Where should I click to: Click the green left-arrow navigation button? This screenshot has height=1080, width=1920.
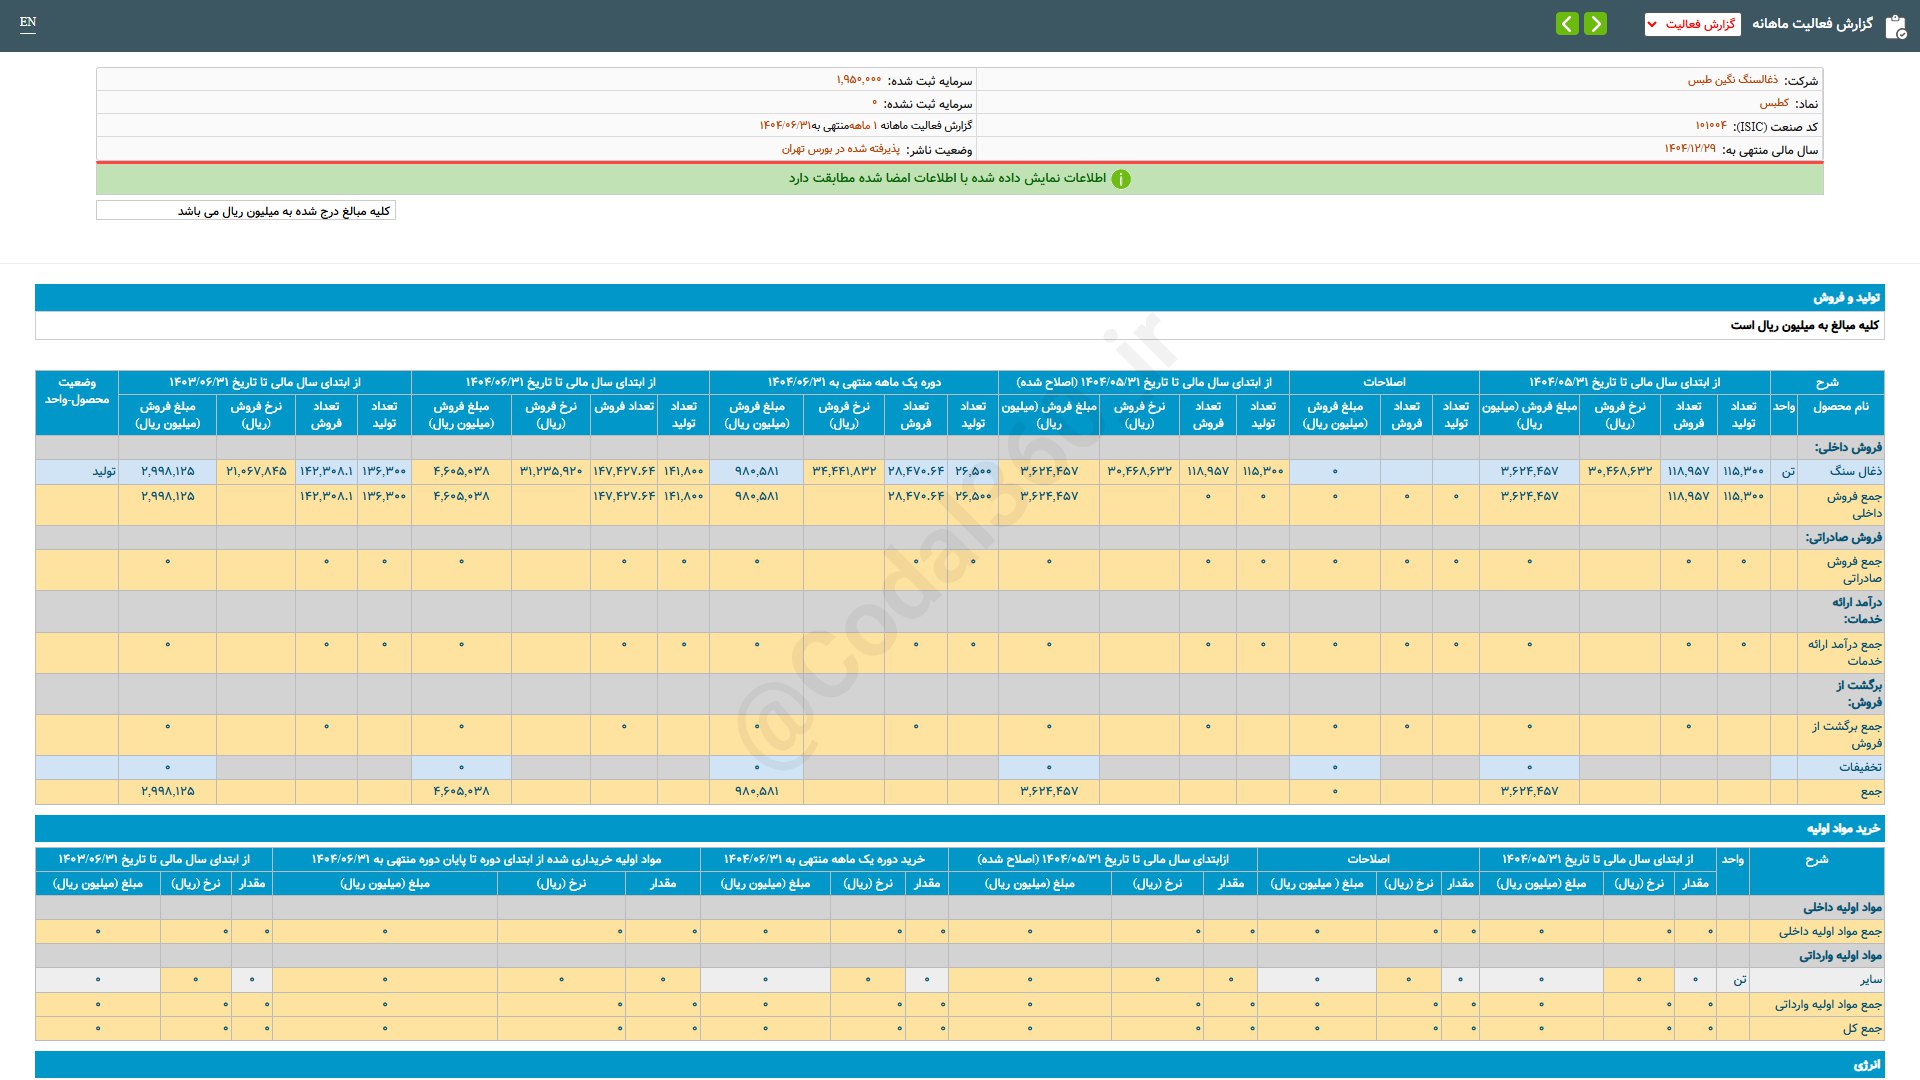click(1567, 23)
